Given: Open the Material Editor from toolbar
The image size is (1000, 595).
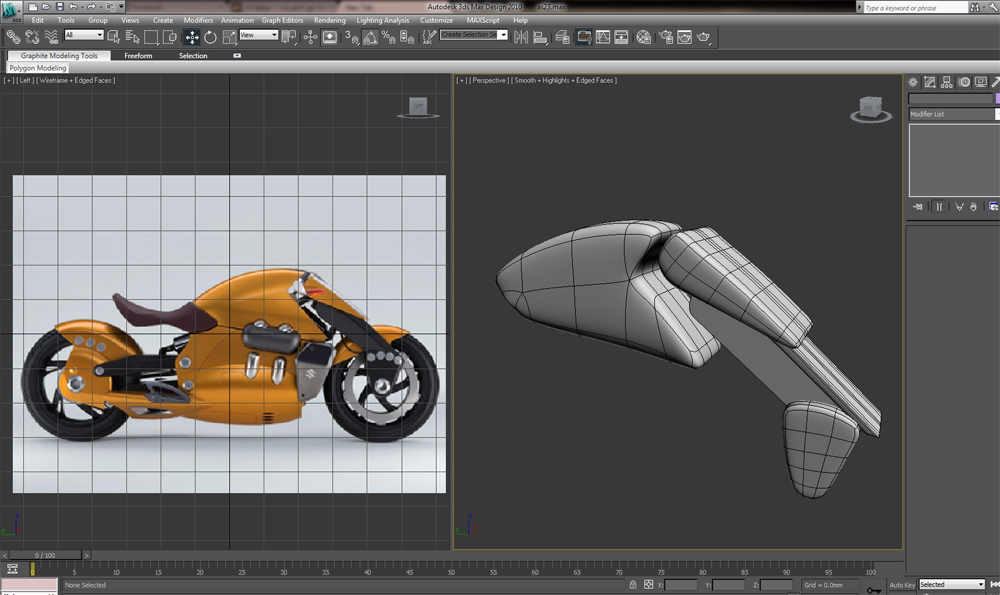Looking at the screenshot, I should pyautogui.click(x=643, y=37).
